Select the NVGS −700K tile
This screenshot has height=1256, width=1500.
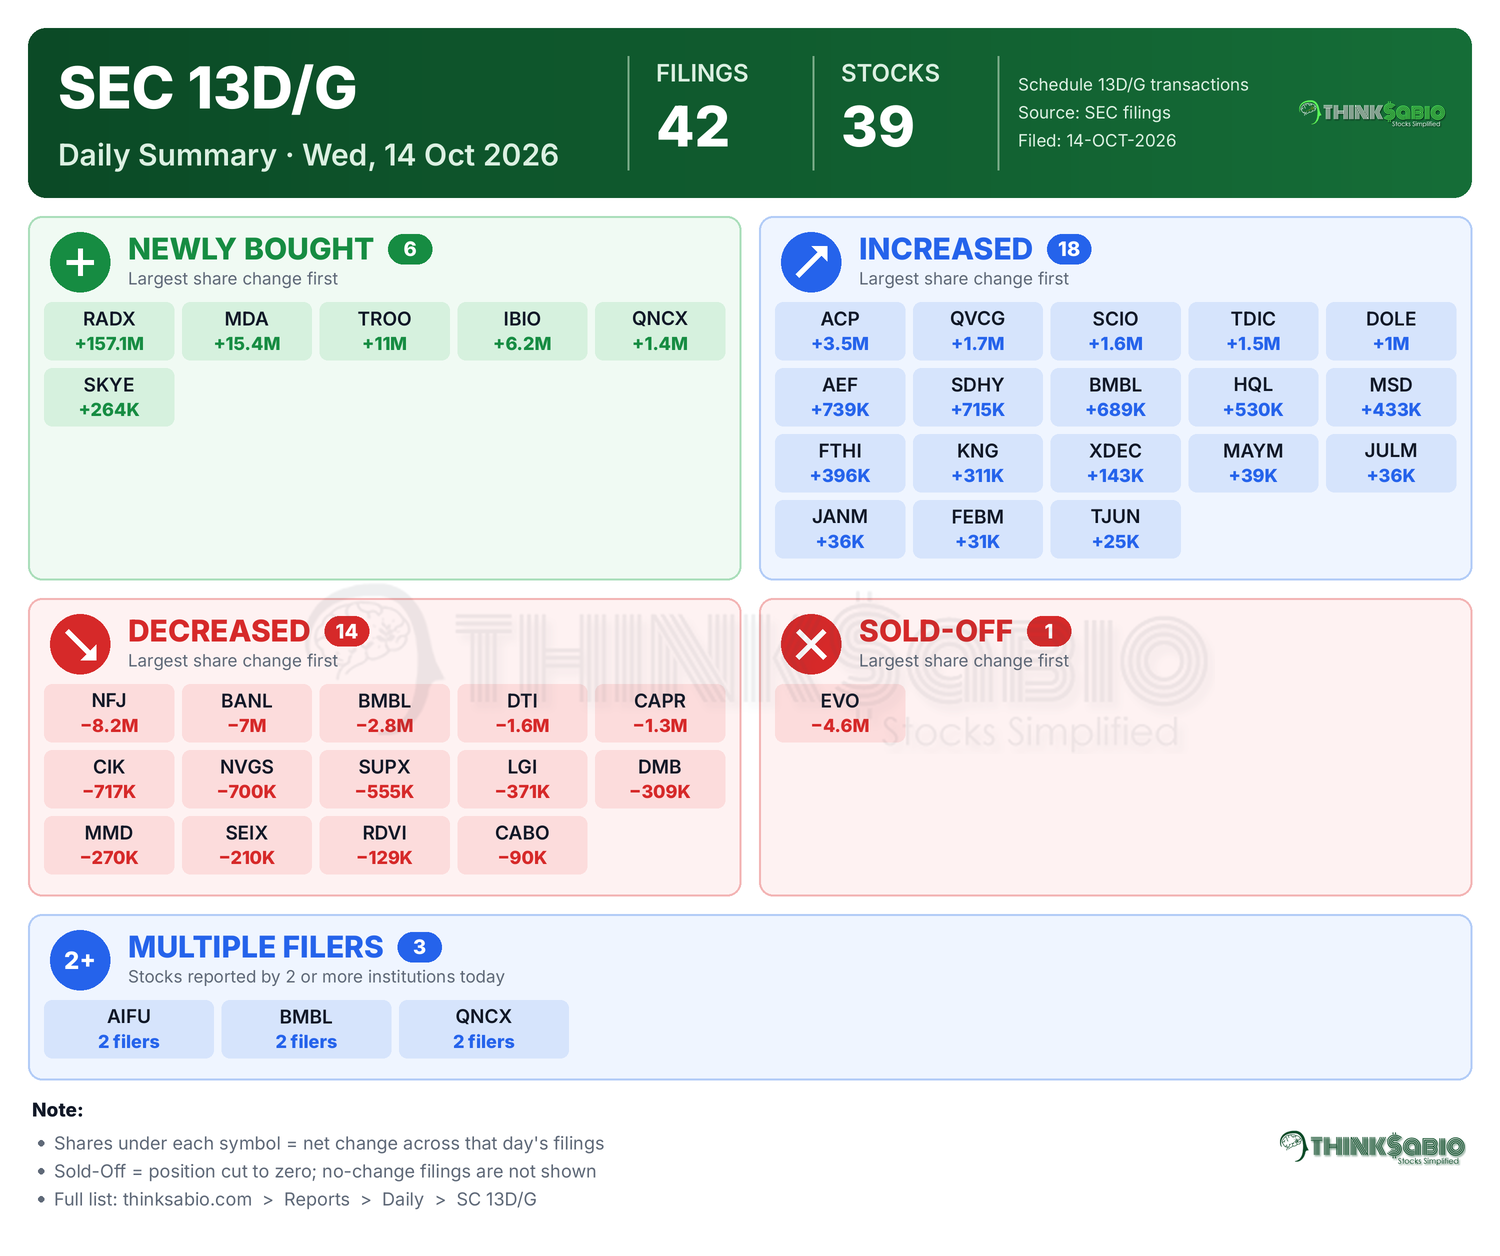click(247, 779)
